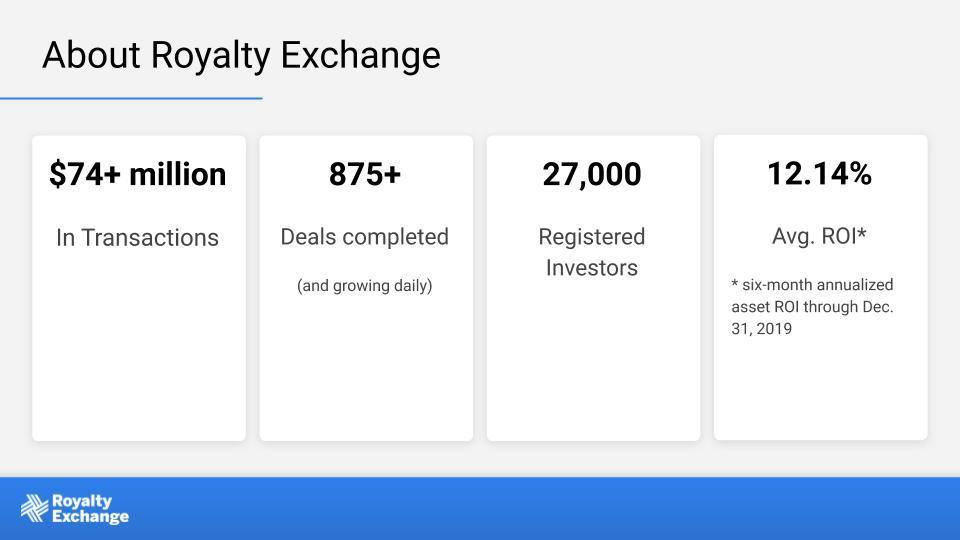The image size is (960, 540).
Task: Select the blue underline below title
Action: point(131,98)
